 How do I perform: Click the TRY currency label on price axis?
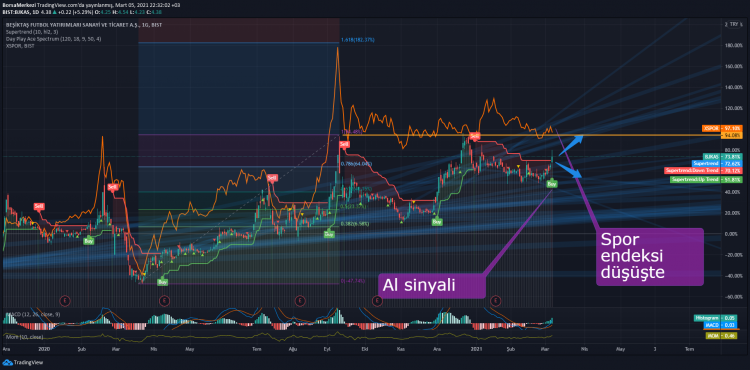click(x=734, y=23)
